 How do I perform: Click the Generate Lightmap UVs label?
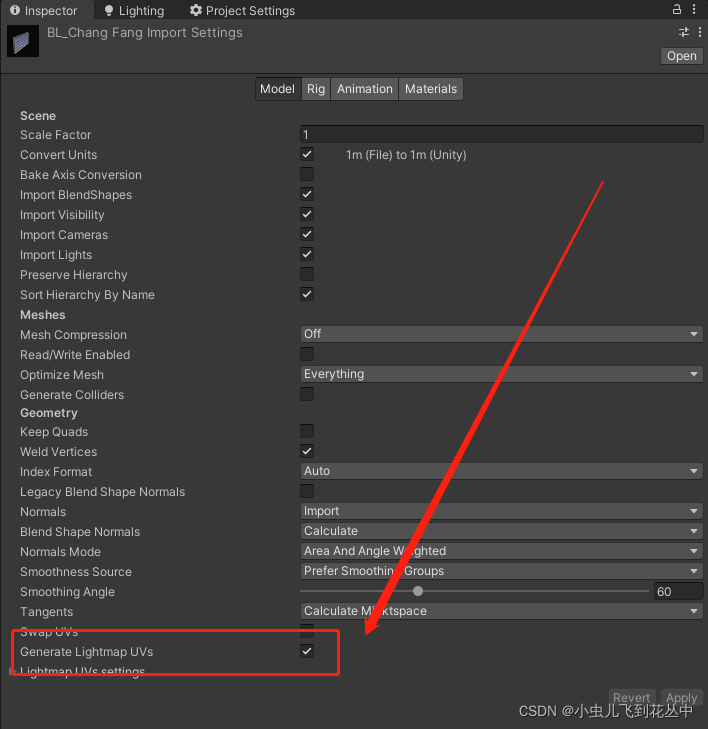86,652
